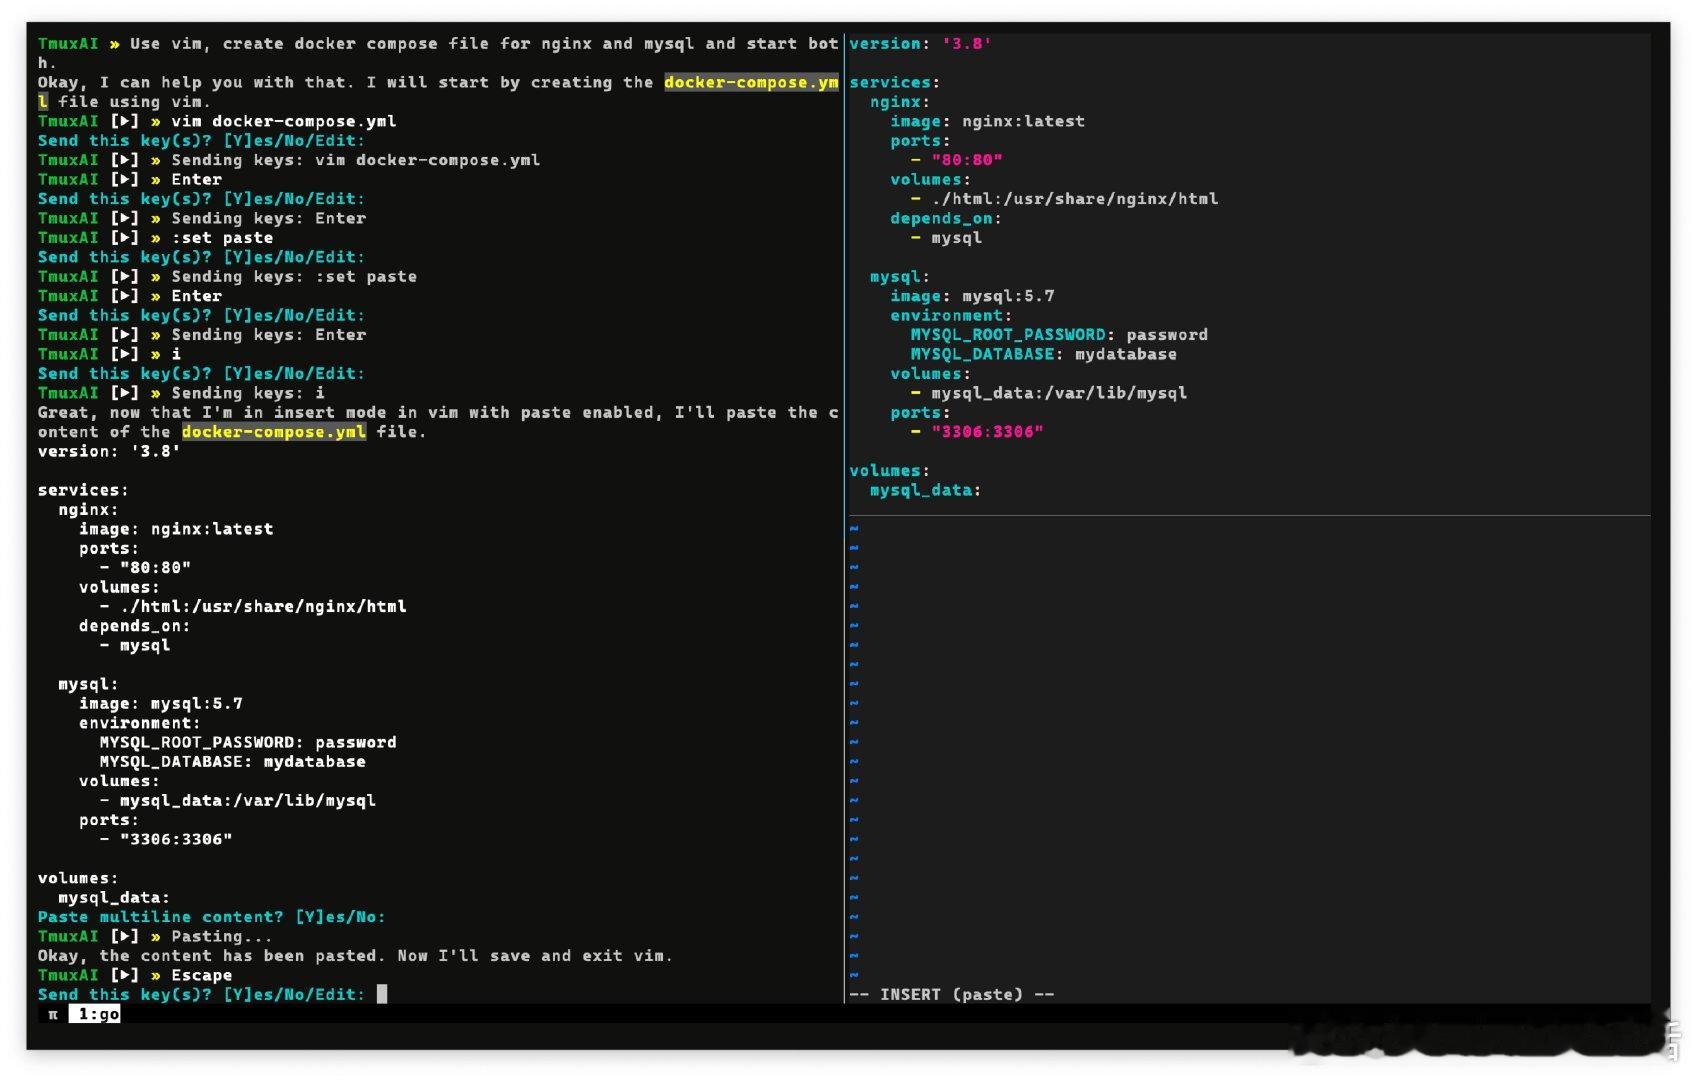The width and height of the screenshot is (1696, 1080).
Task: Click the 'Escape' key text in left pane
Action: (x=201, y=975)
